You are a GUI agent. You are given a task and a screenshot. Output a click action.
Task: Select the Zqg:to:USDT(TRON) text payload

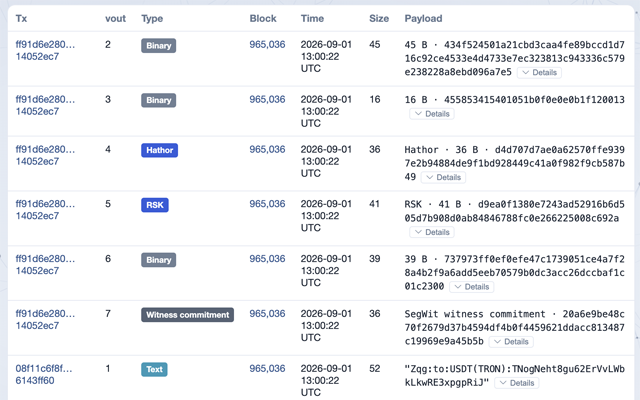pyautogui.click(x=515, y=376)
